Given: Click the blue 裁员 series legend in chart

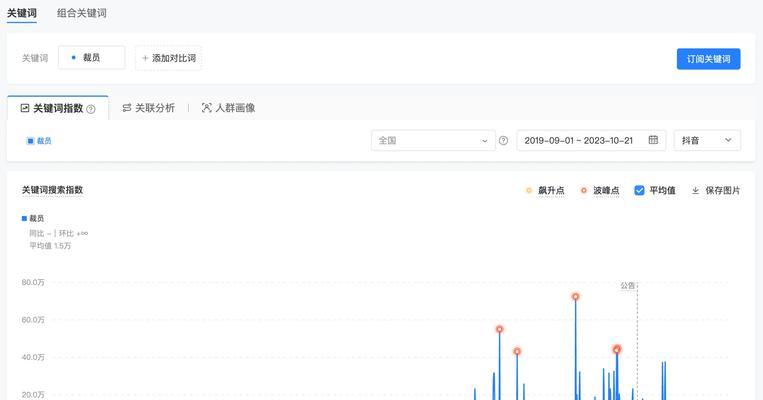Looking at the screenshot, I should coord(33,218).
